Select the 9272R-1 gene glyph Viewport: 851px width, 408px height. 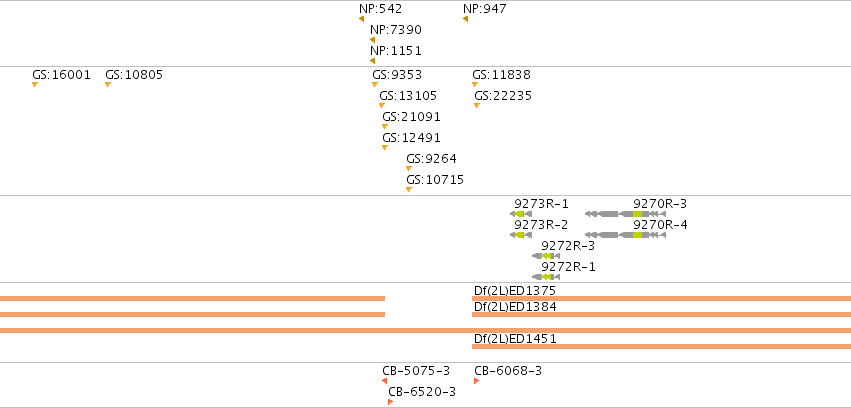point(546,277)
